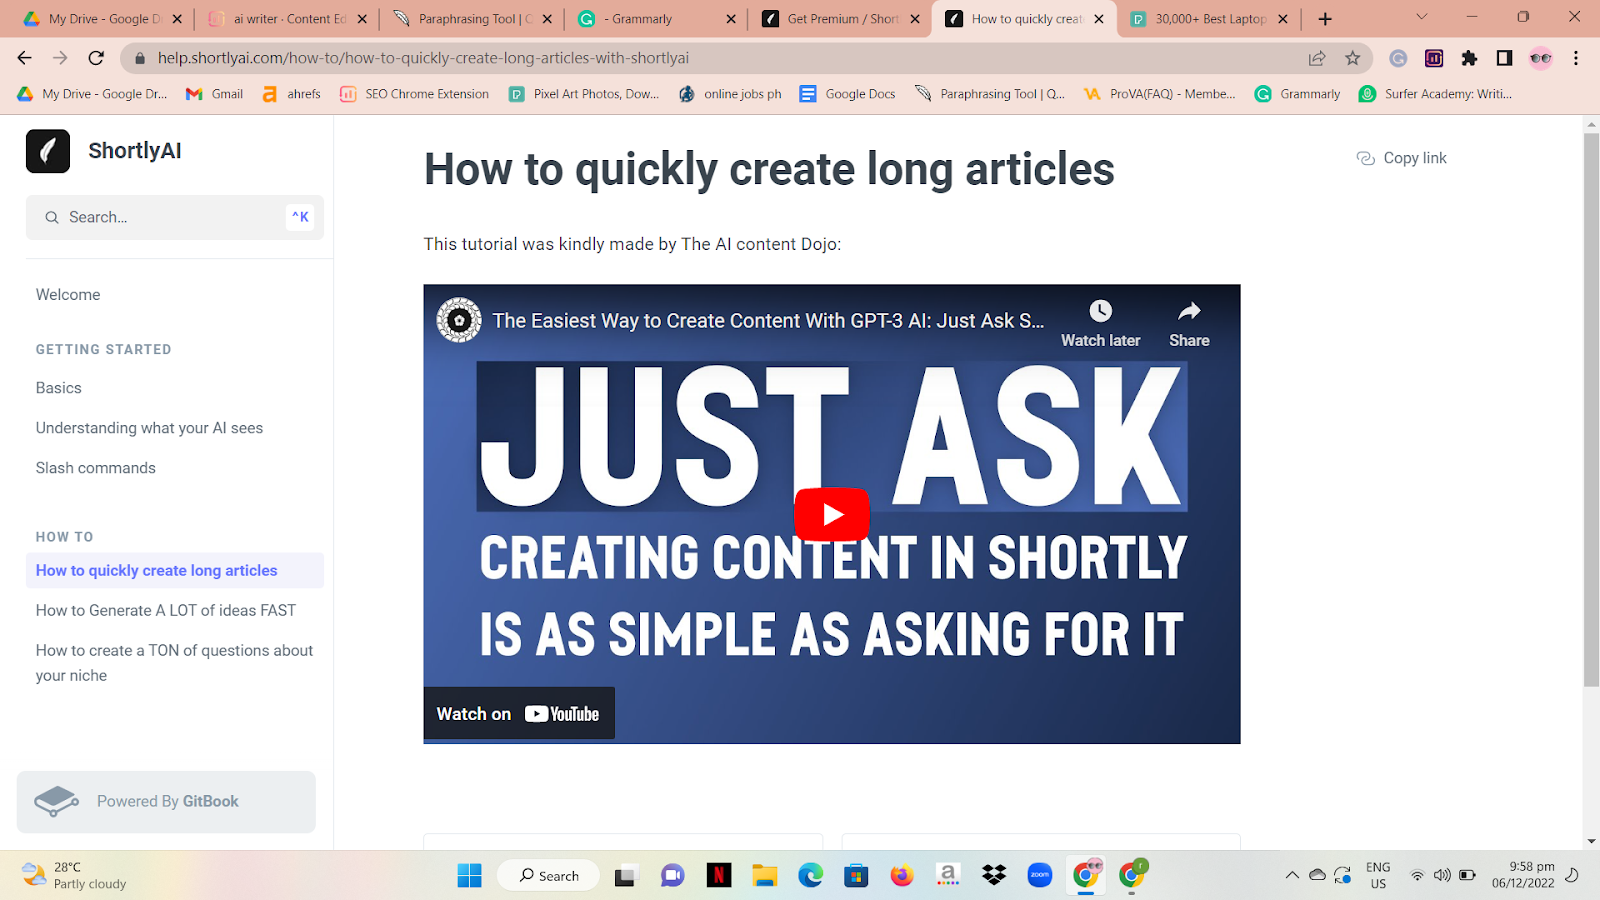Click Watch on YouTube button
1600x900 pixels.
(519, 713)
